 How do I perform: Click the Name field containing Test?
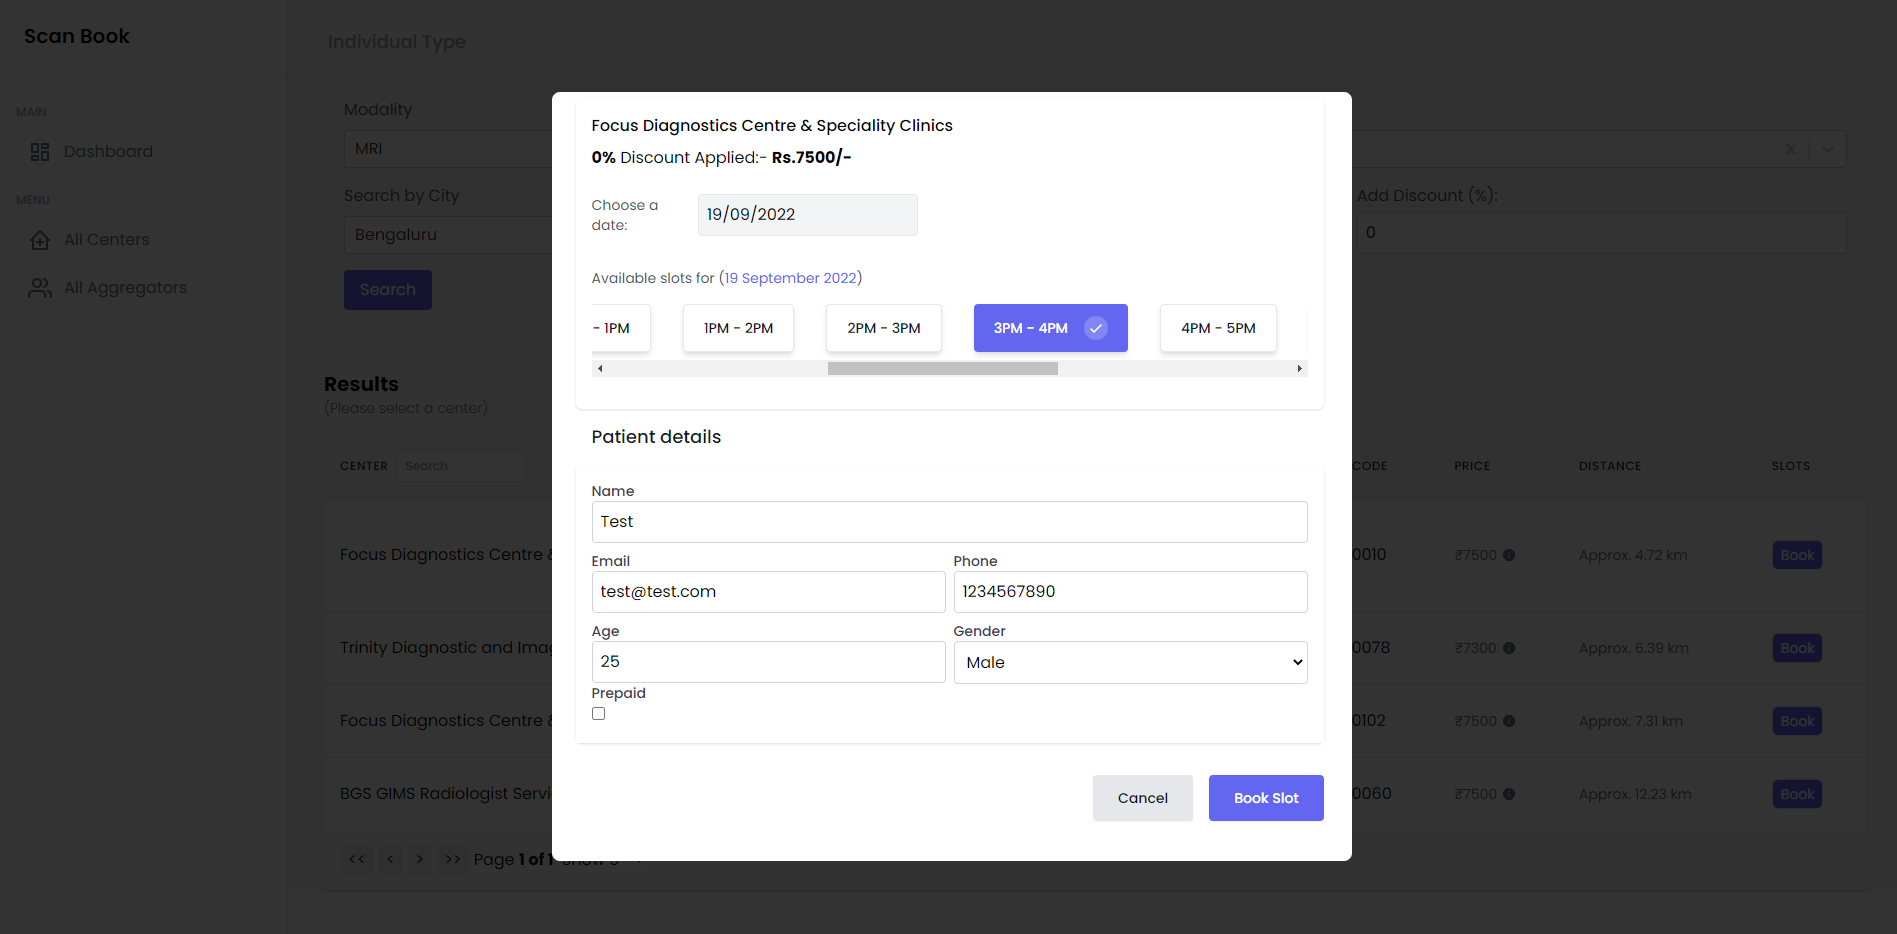coord(949,522)
